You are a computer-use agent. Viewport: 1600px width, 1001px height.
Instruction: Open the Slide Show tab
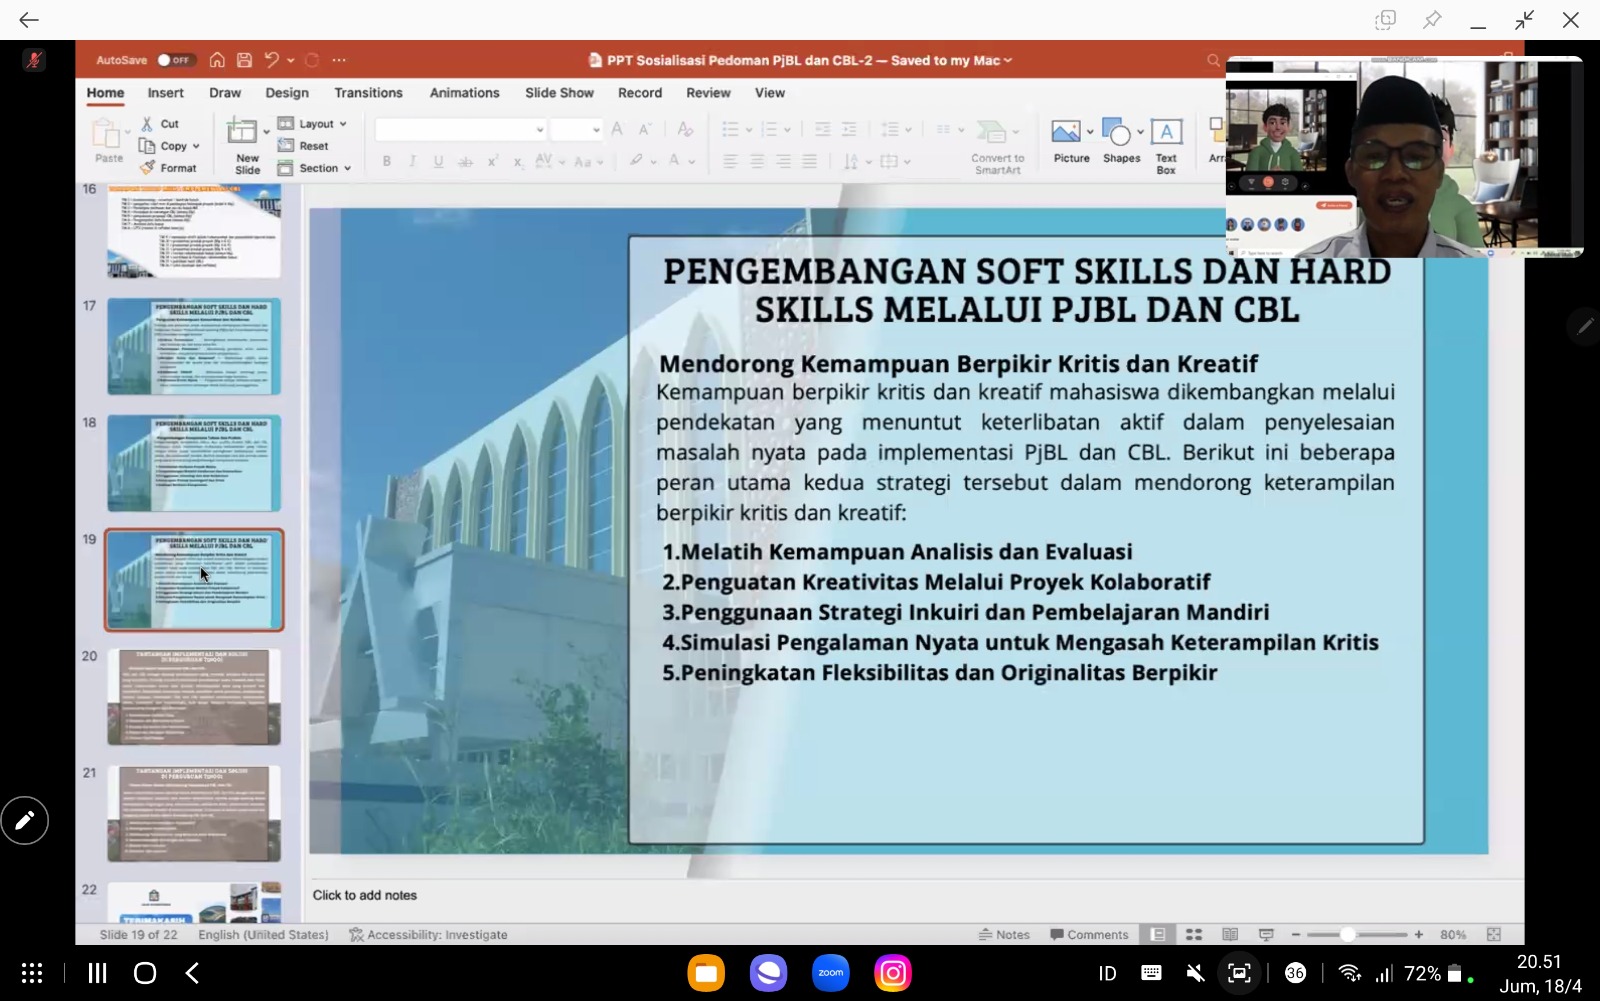(559, 93)
